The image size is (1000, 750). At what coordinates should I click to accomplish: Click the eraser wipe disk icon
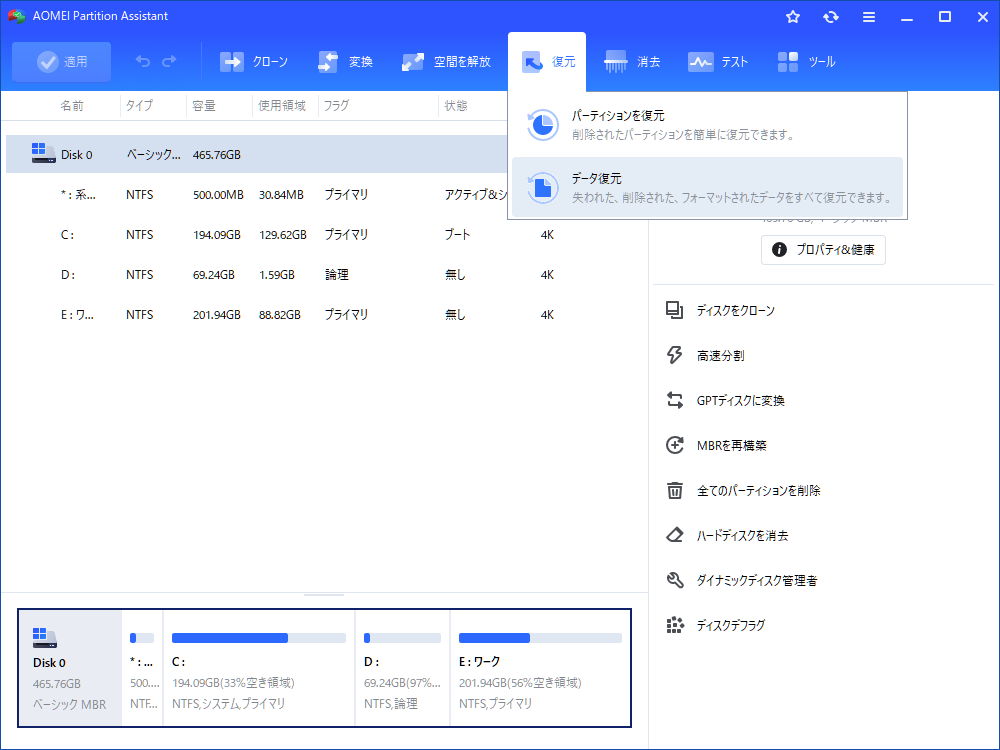tap(675, 534)
